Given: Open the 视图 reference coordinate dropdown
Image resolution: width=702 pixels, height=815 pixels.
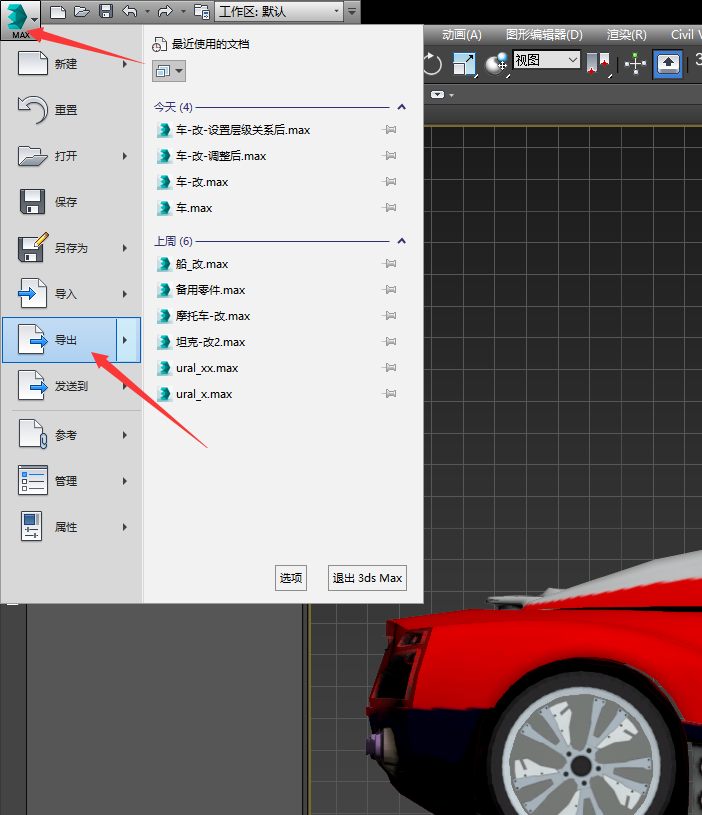Looking at the screenshot, I should (x=546, y=60).
